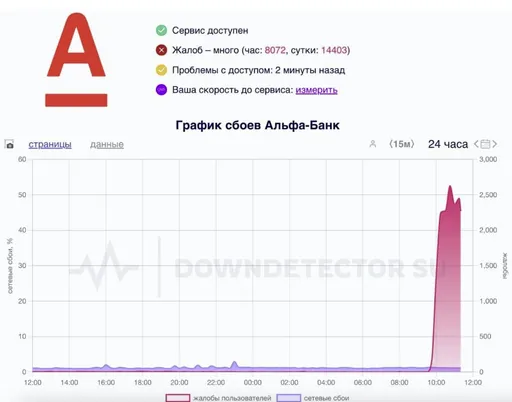Toggle сетевые сбои legend series
The height and width of the screenshot is (402, 512).
tap(313, 398)
